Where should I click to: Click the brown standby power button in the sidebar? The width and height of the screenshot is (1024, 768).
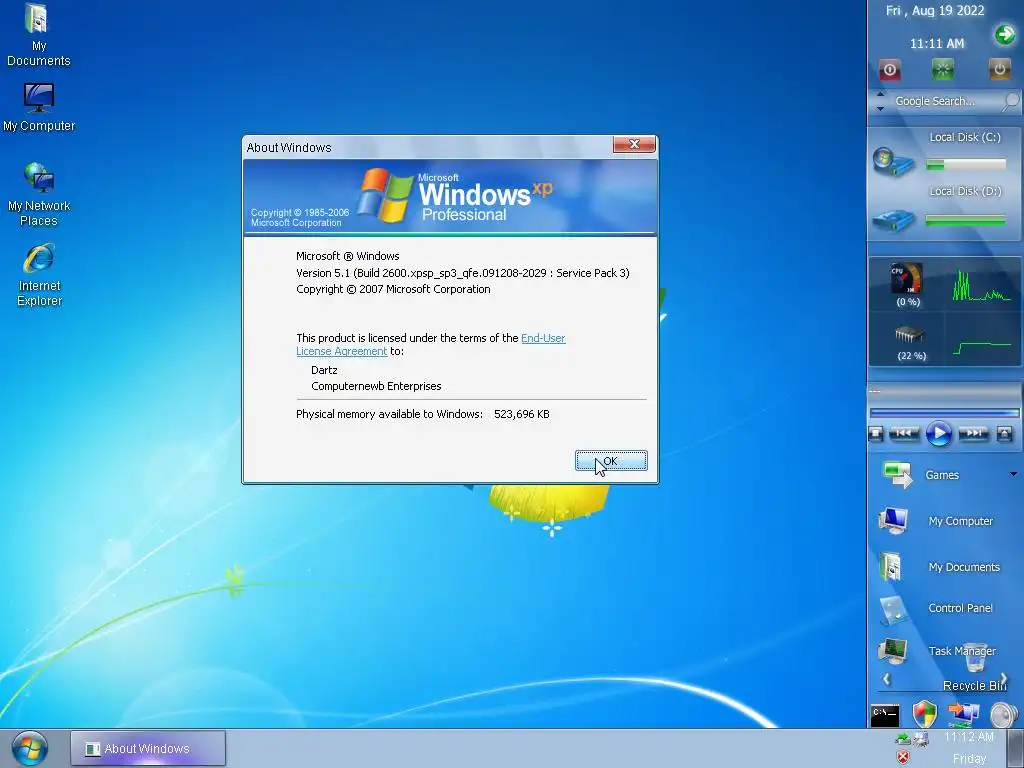[999, 69]
